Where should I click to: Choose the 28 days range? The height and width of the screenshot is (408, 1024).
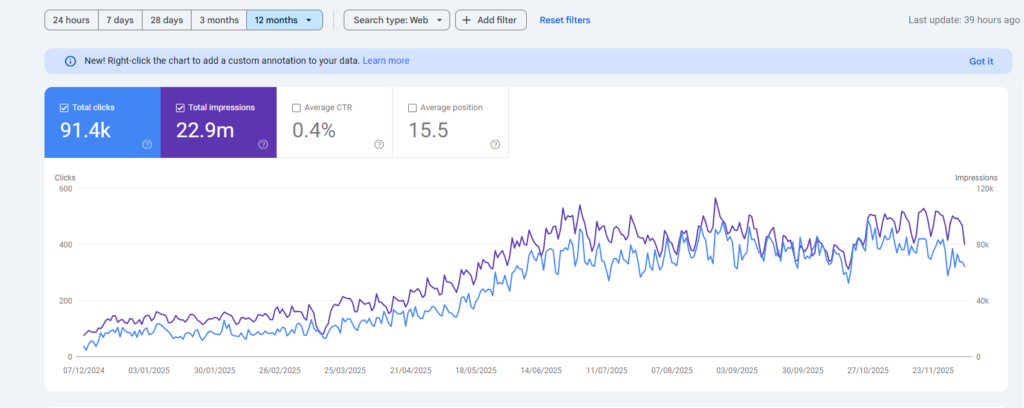[166, 20]
